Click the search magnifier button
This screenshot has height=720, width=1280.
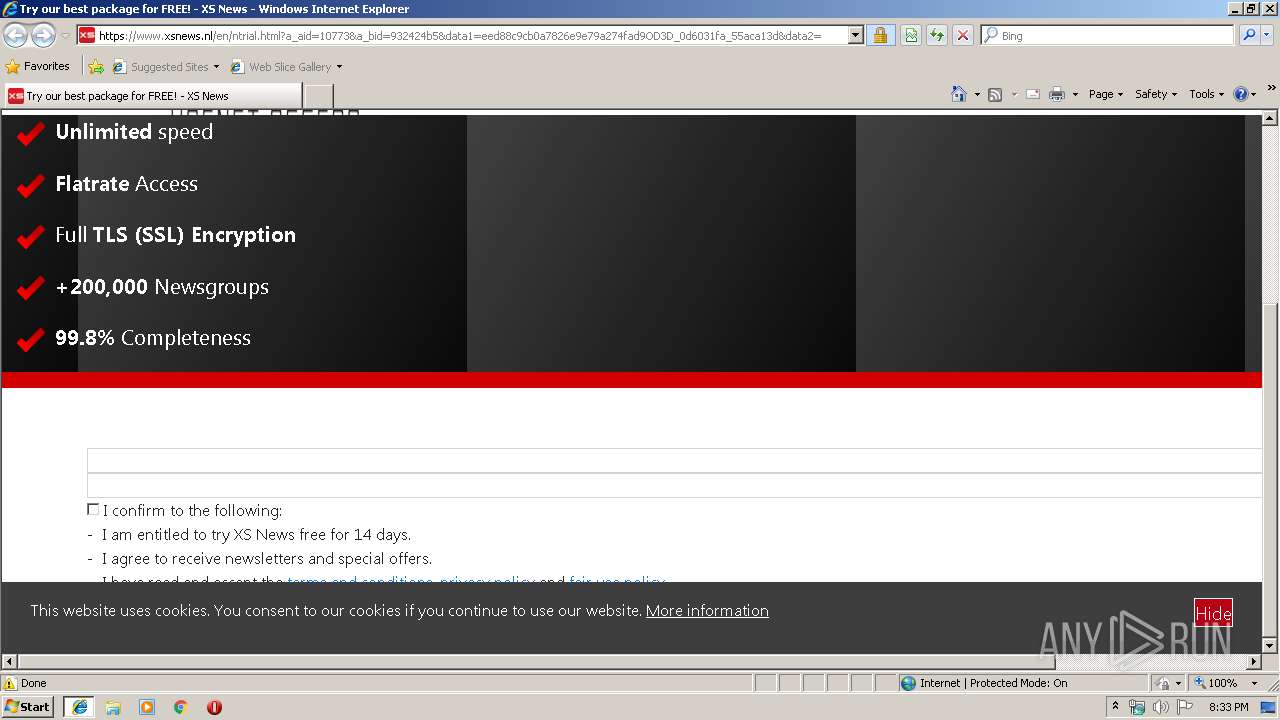[1248, 35]
